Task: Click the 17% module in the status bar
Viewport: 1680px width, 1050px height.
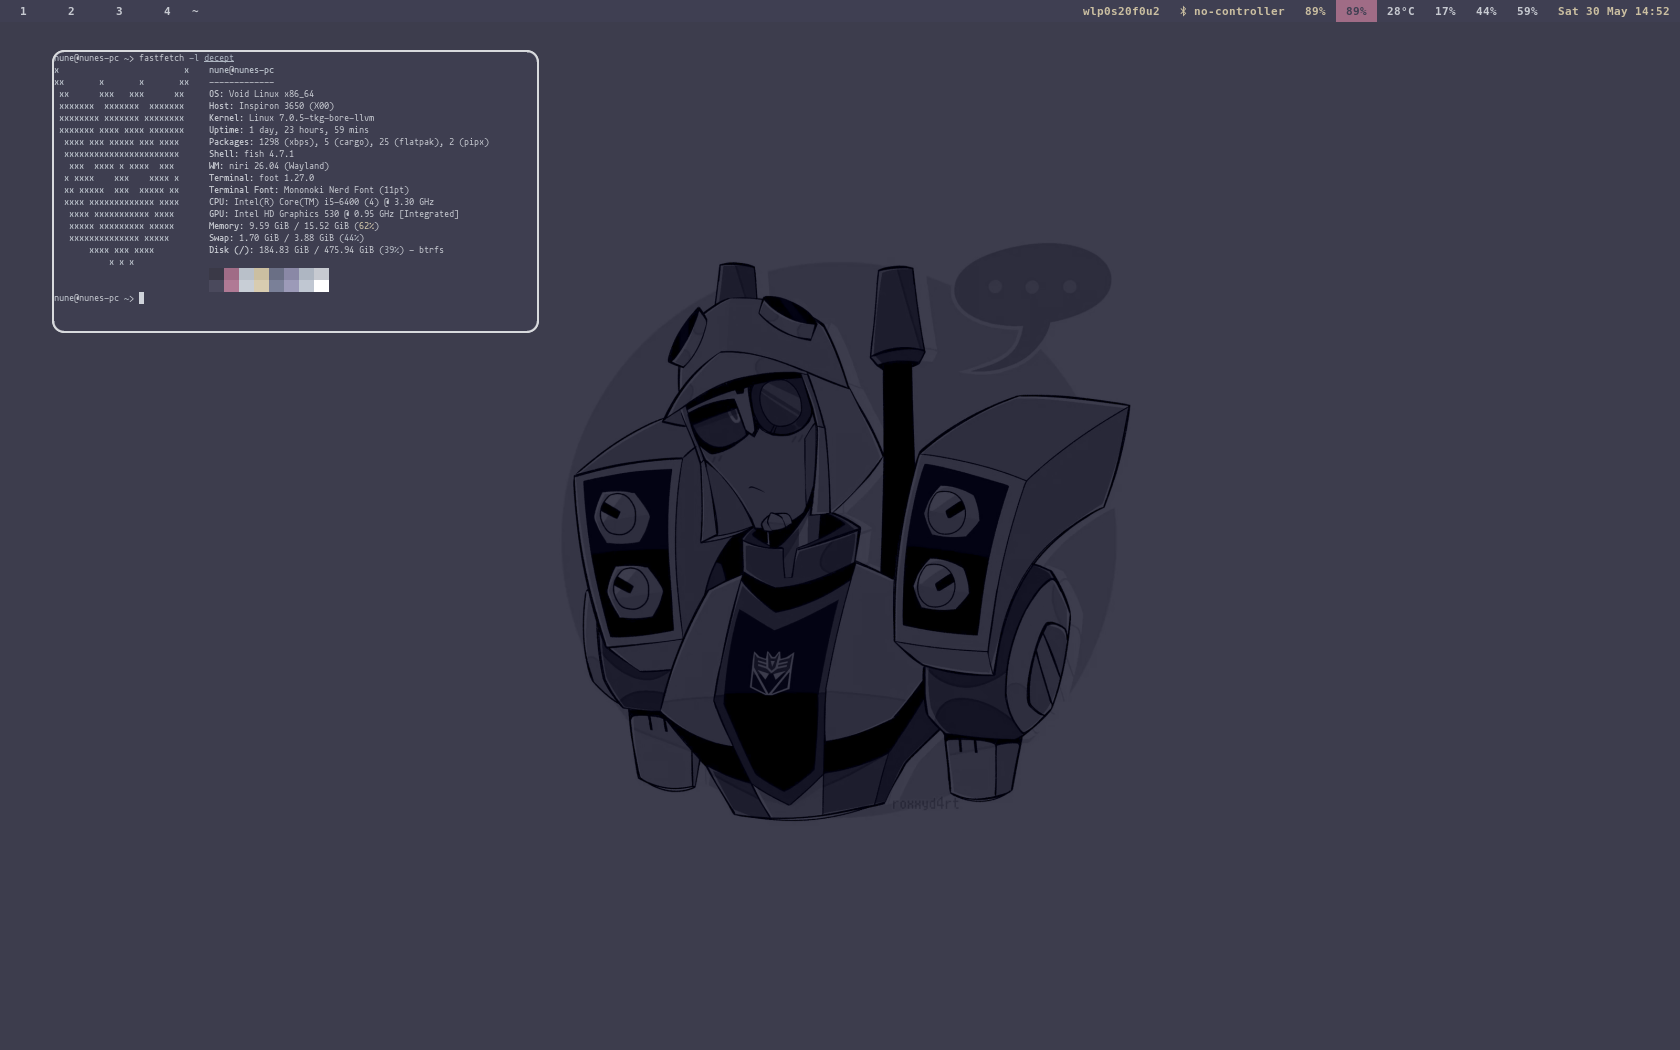Action: tap(1445, 11)
